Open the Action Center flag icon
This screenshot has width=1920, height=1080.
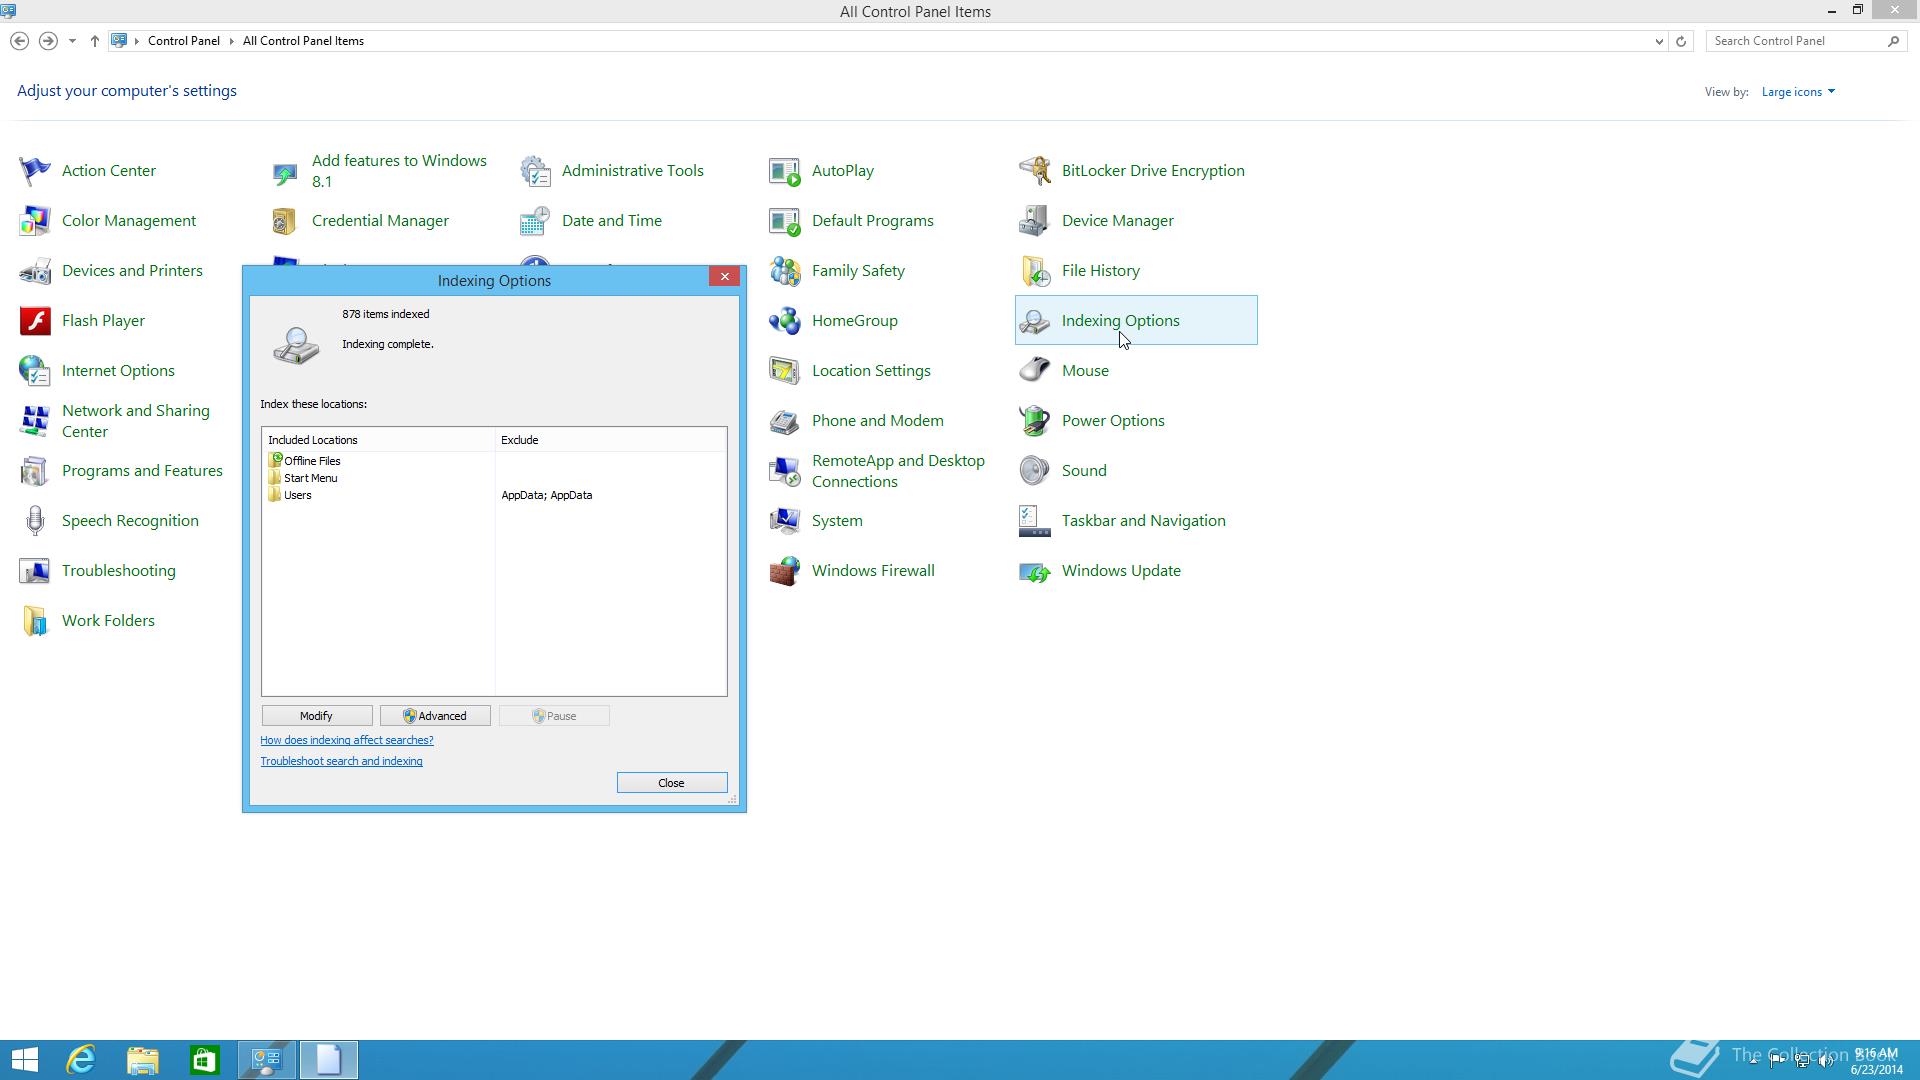pos(35,171)
